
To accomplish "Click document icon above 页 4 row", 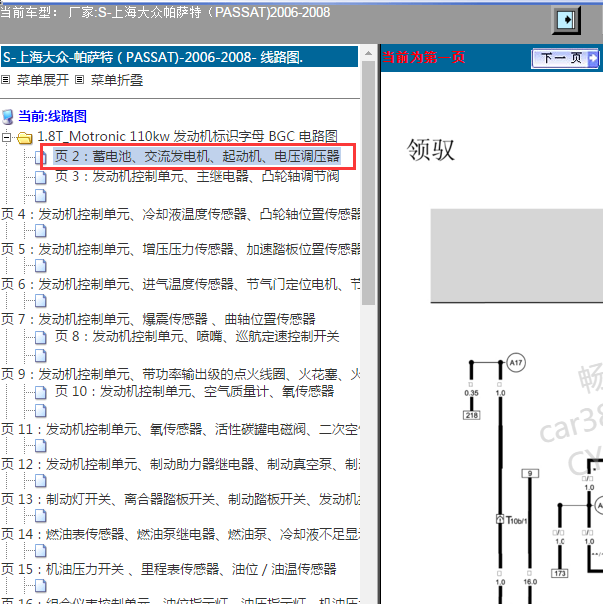I will 40,196.
